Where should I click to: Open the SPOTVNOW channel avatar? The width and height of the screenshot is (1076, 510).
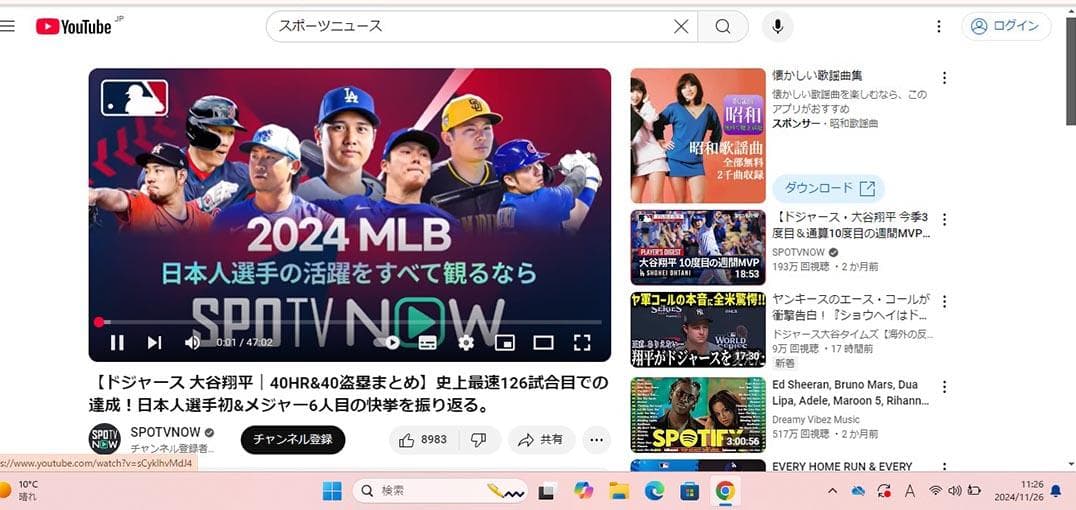pos(104,439)
